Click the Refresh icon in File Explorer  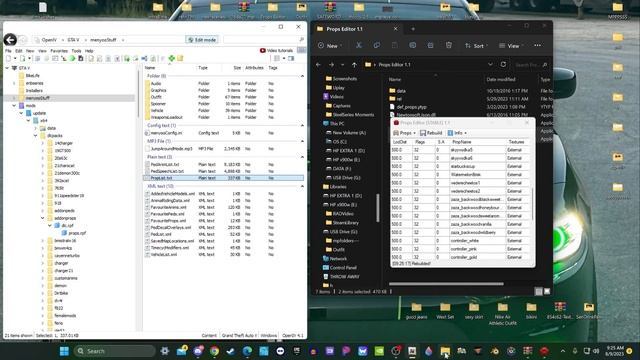pos(503,64)
